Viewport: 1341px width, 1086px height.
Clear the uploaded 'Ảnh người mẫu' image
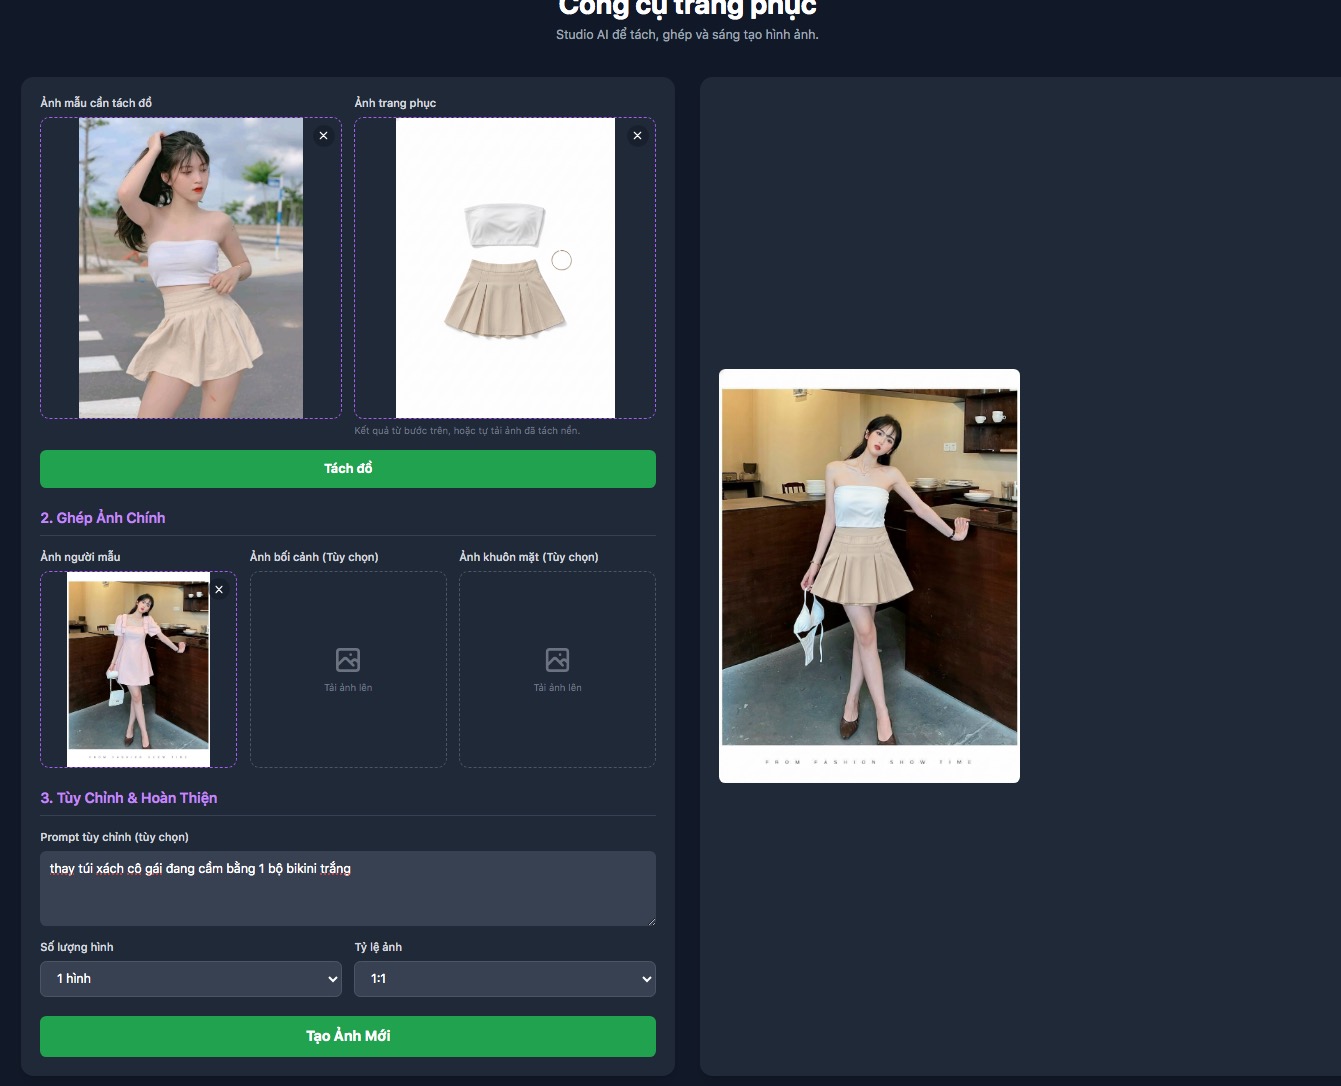coord(219,590)
